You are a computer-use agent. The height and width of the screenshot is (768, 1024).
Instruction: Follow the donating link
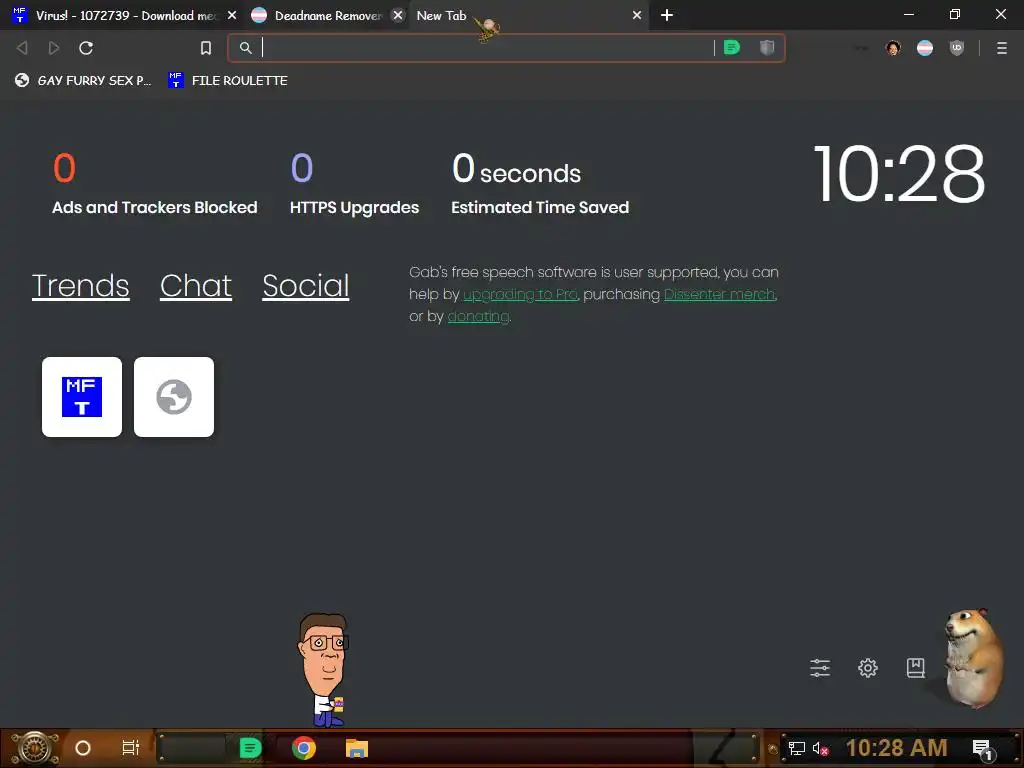point(478,316)
